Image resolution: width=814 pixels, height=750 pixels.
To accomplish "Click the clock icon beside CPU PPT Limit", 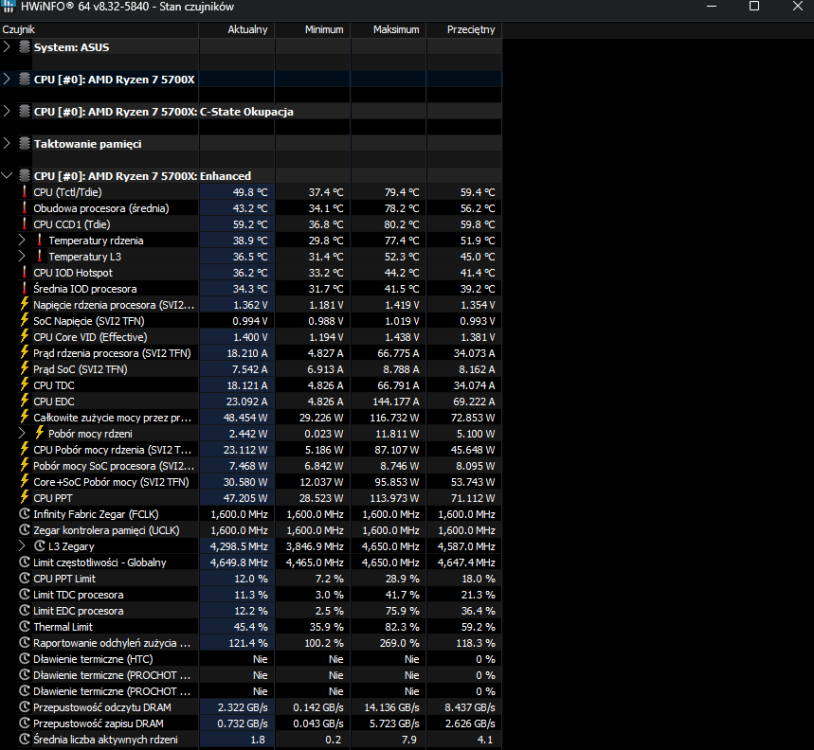I will coord(24,578).
